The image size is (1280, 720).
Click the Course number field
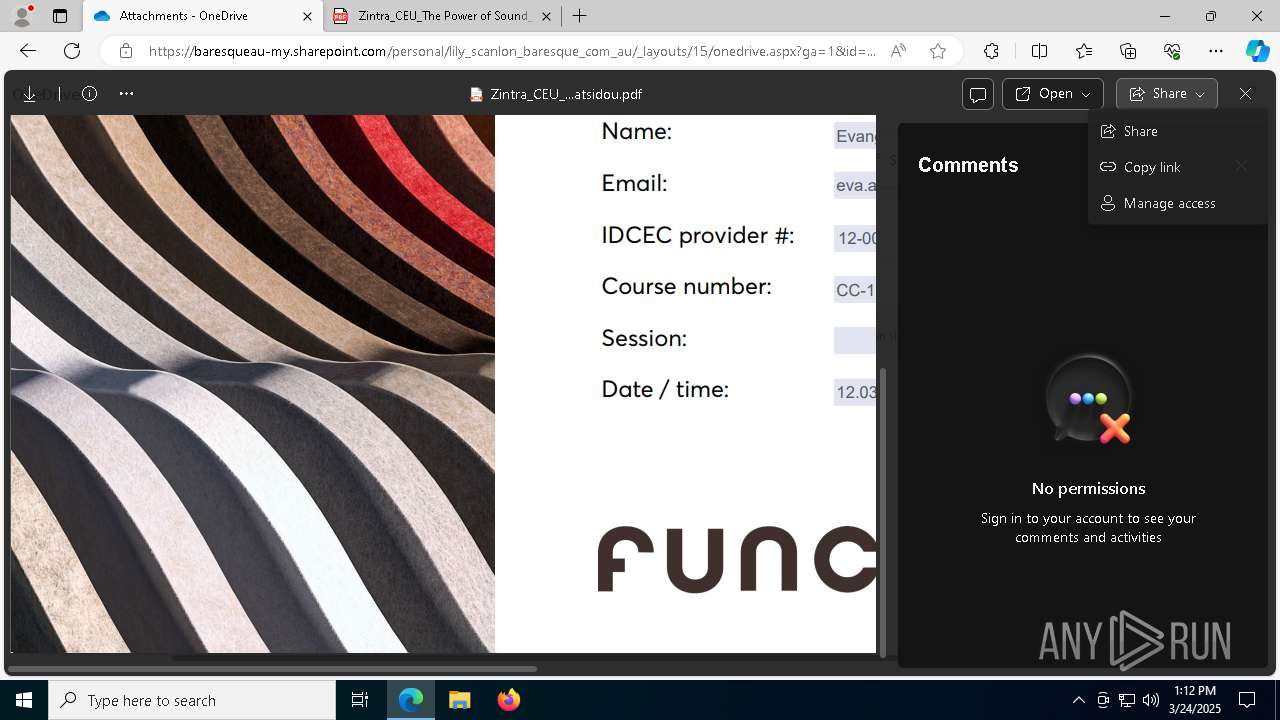click(855, 290)
